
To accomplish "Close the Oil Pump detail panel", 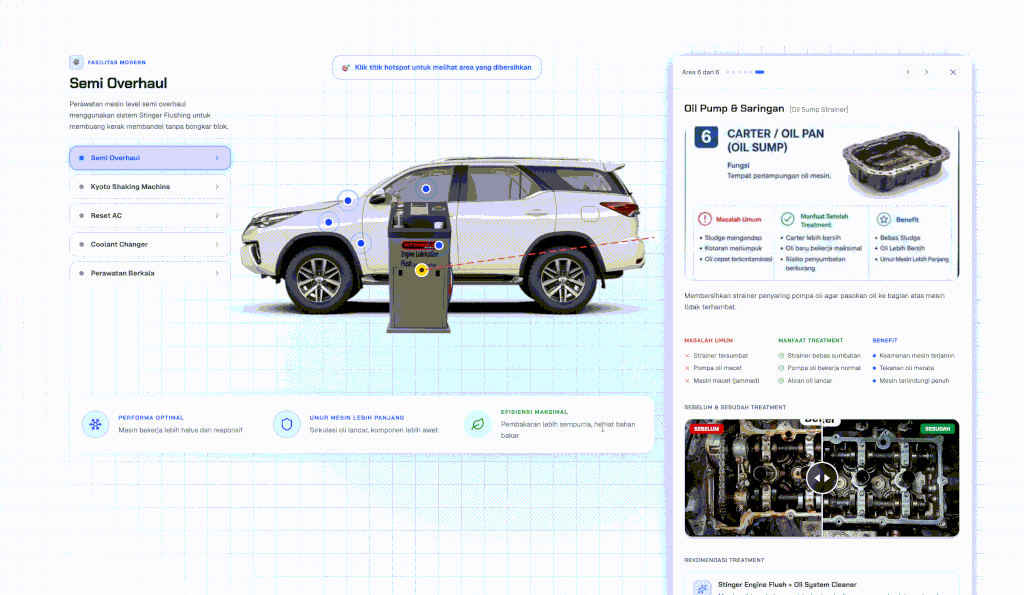I will click(x=953, y=72).
